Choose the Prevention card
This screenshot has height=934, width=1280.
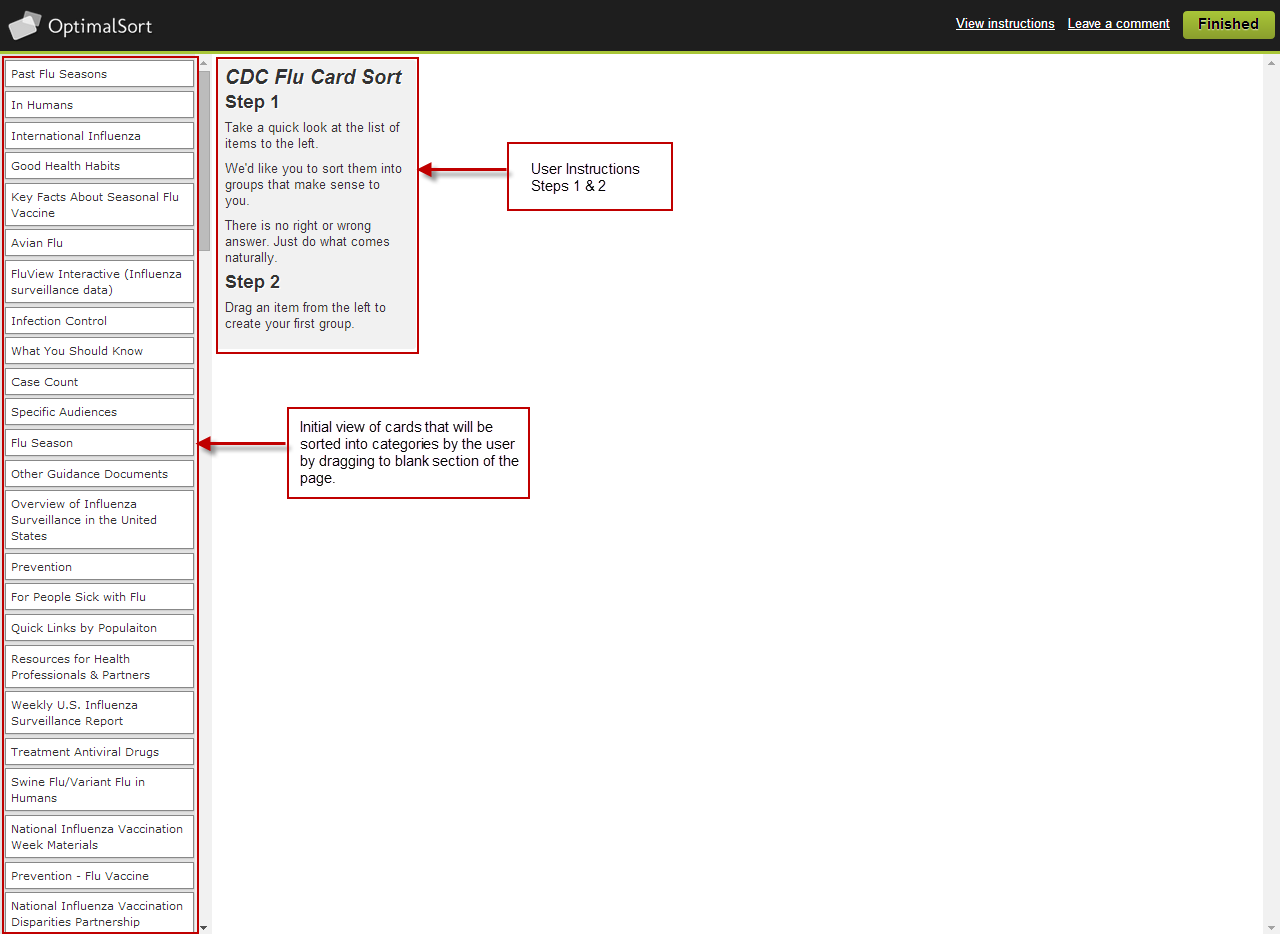pos(99,567)
